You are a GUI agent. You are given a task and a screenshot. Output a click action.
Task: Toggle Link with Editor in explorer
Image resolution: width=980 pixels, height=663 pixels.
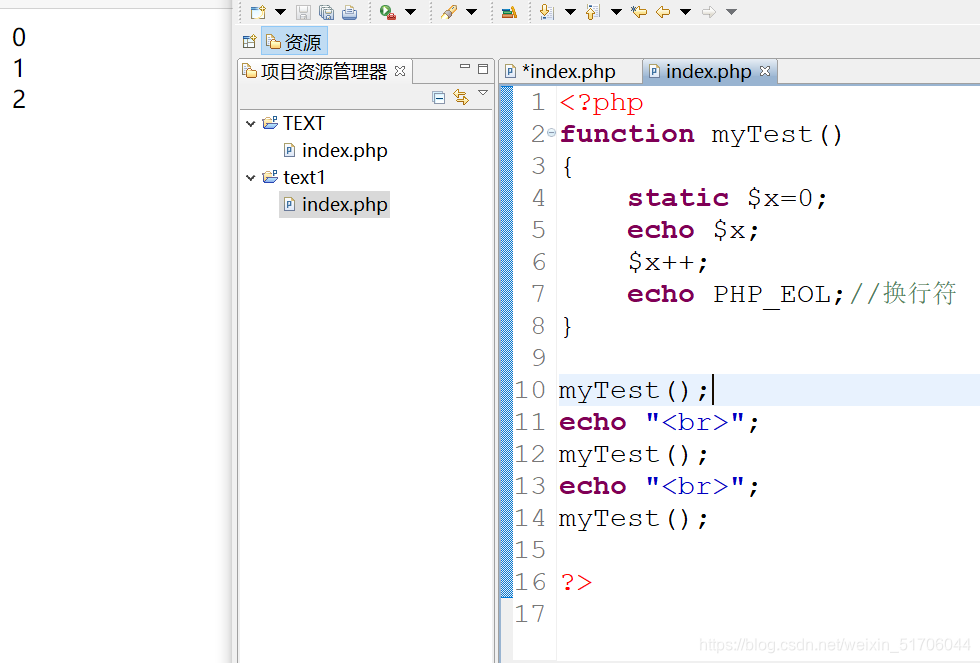[461, 97]
